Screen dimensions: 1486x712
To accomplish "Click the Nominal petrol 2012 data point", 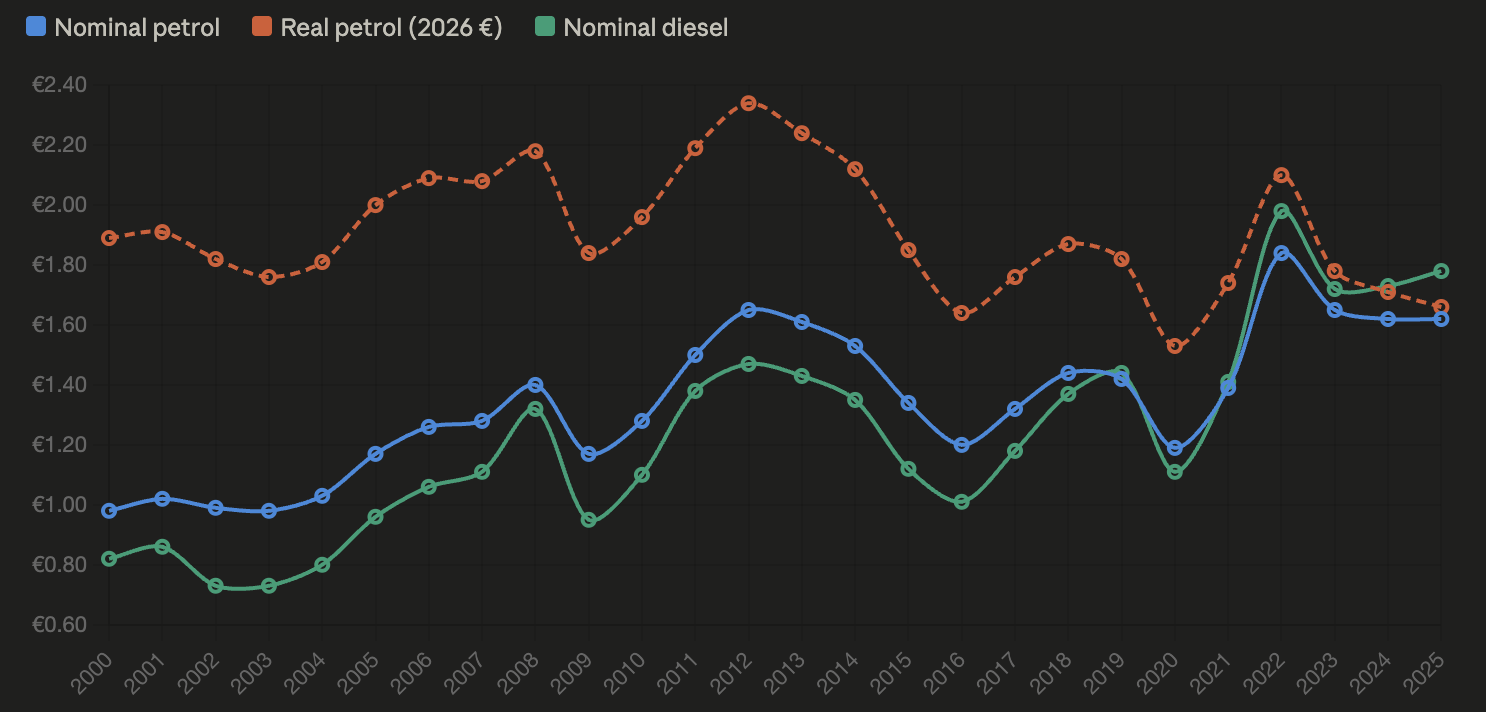I will coord(748,310).
